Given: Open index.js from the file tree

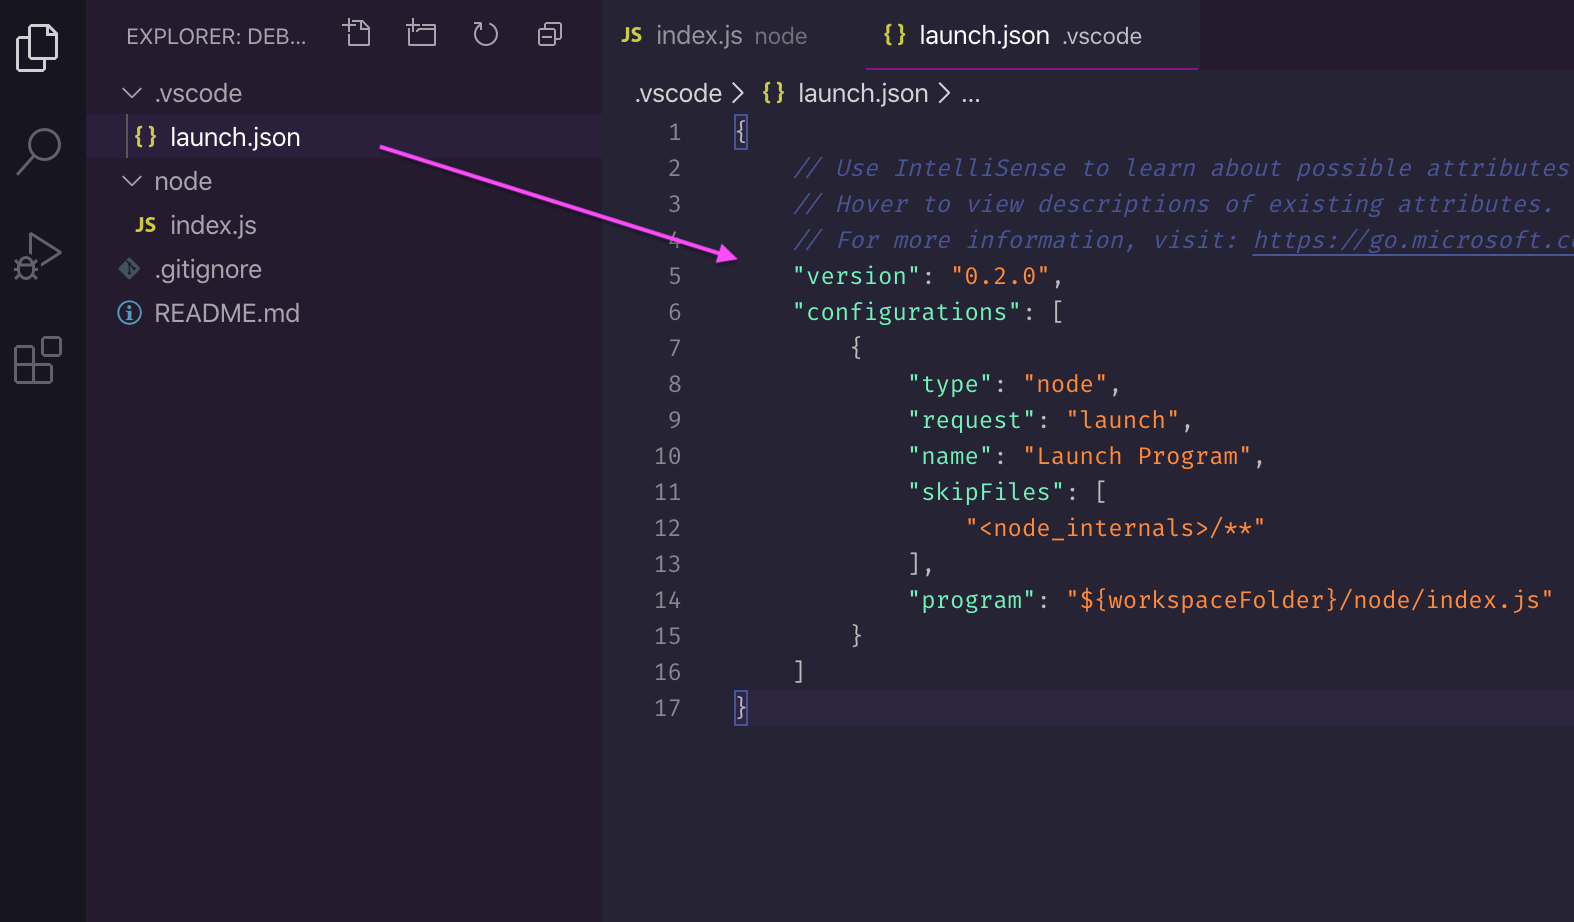Looking at the screenshot, I should (x=213, y=225).
